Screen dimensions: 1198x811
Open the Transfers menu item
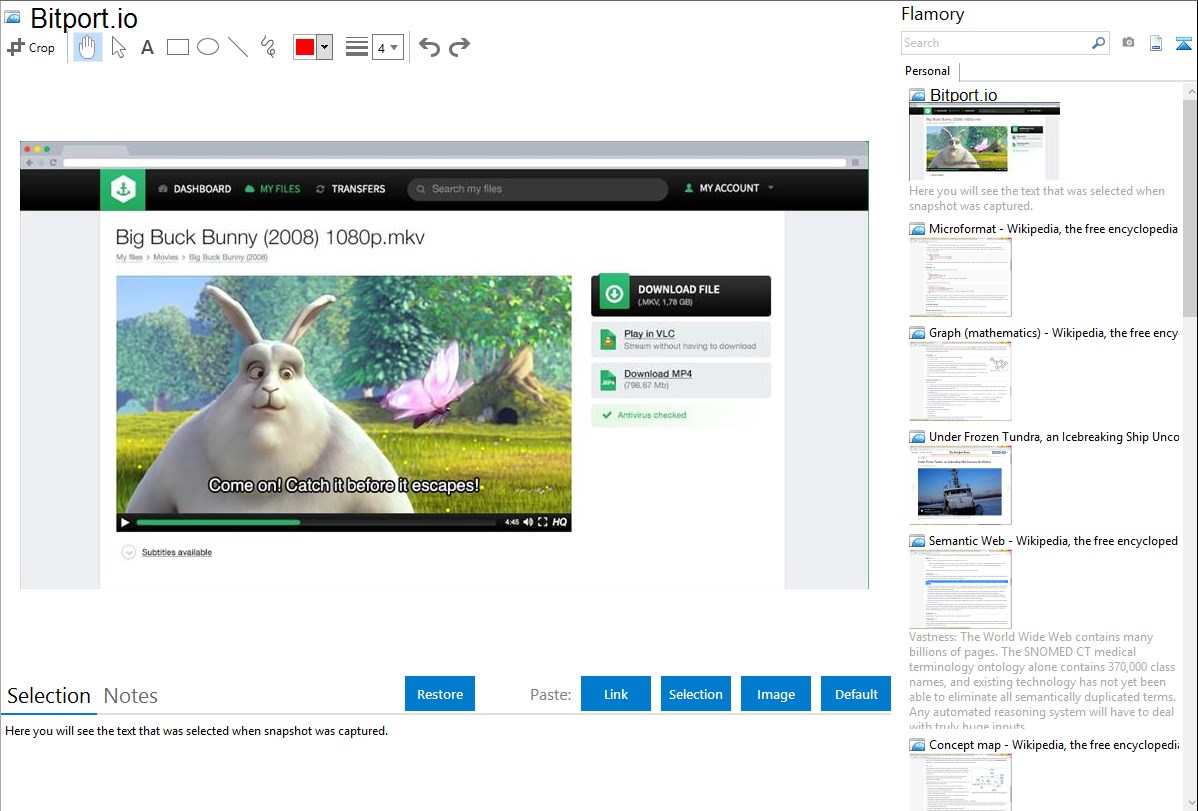(351, 189)
